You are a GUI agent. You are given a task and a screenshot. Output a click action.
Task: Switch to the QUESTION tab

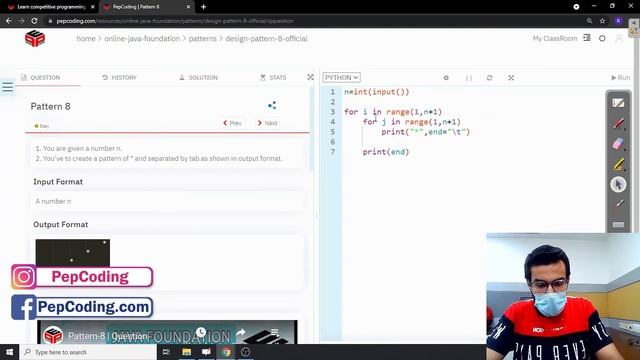[x=40, y=78]
